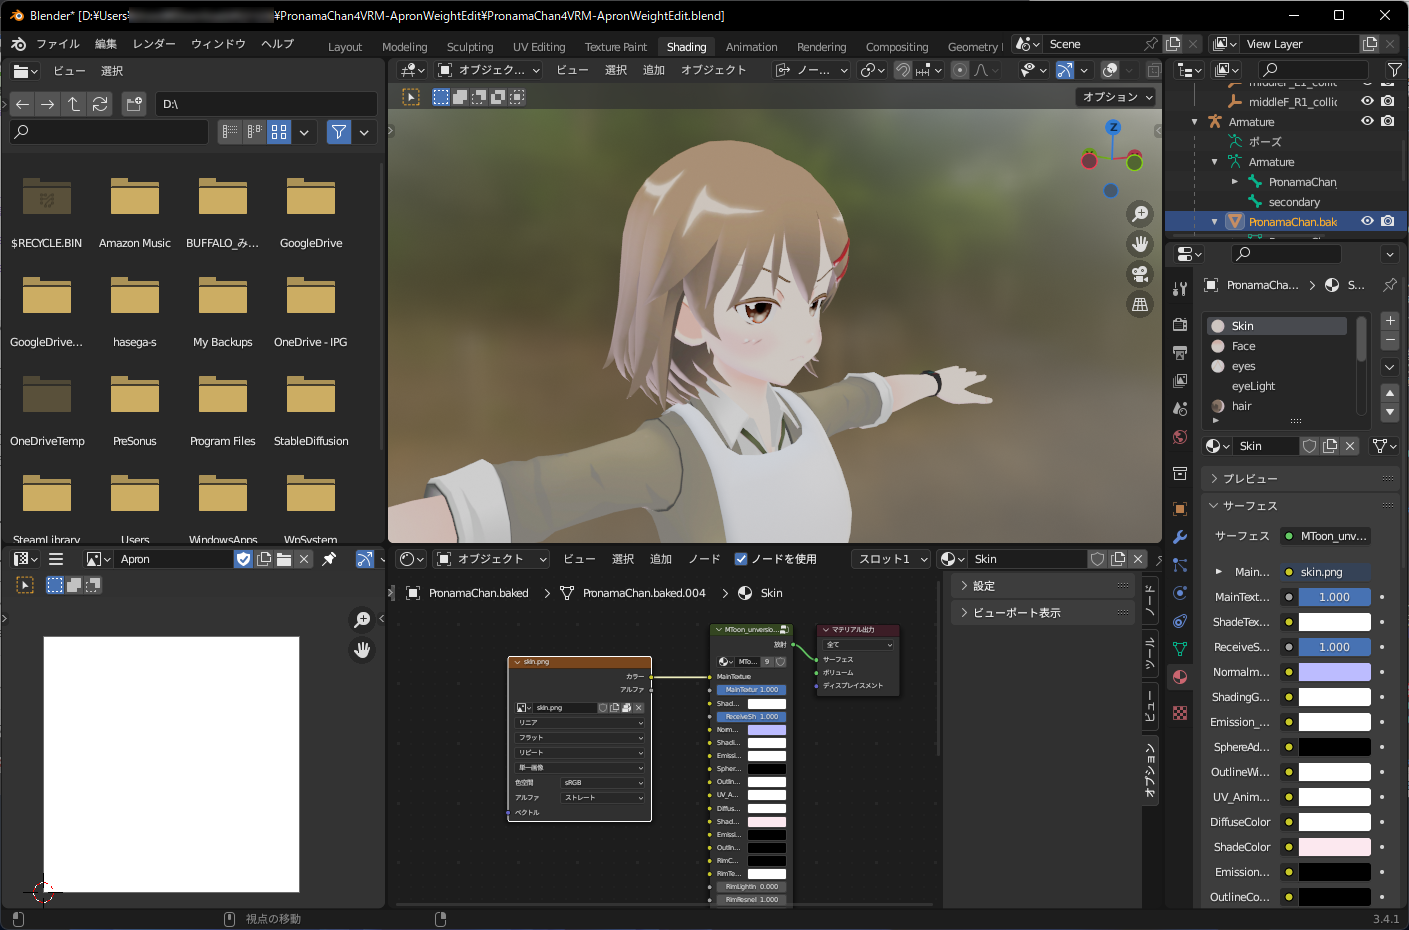Viewport: 1409px width, 930px height.
Task: Click the オプション button in the viewport header
Action: tap(1114, 97)
